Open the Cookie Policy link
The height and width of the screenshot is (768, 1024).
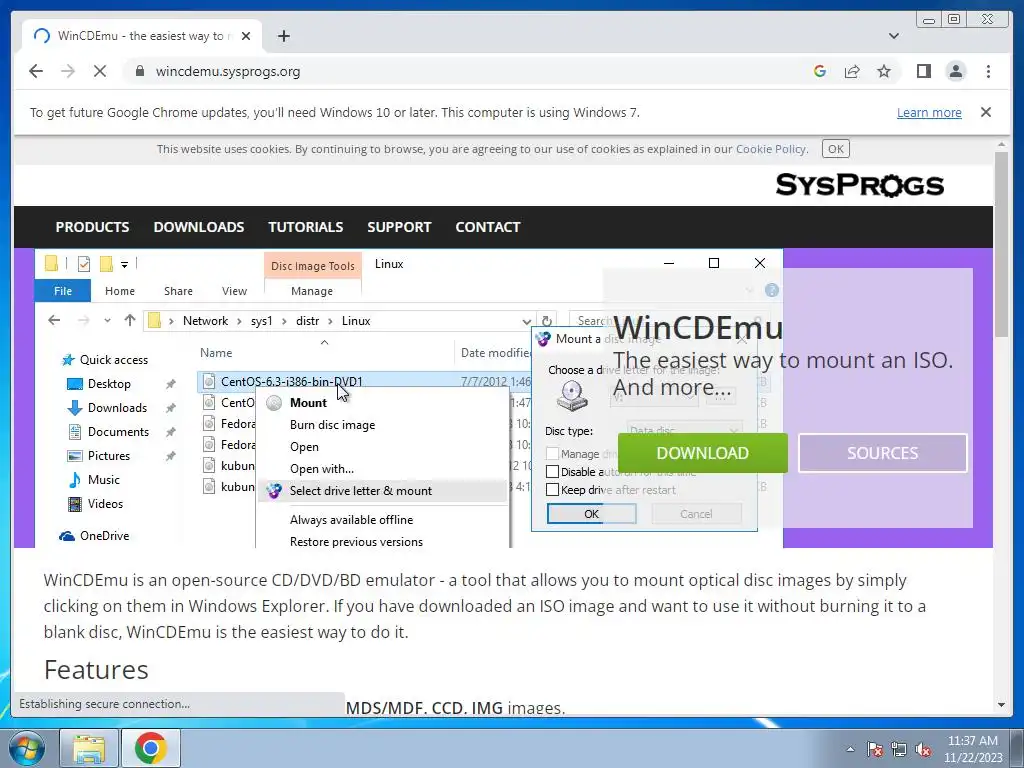[771, 149]
